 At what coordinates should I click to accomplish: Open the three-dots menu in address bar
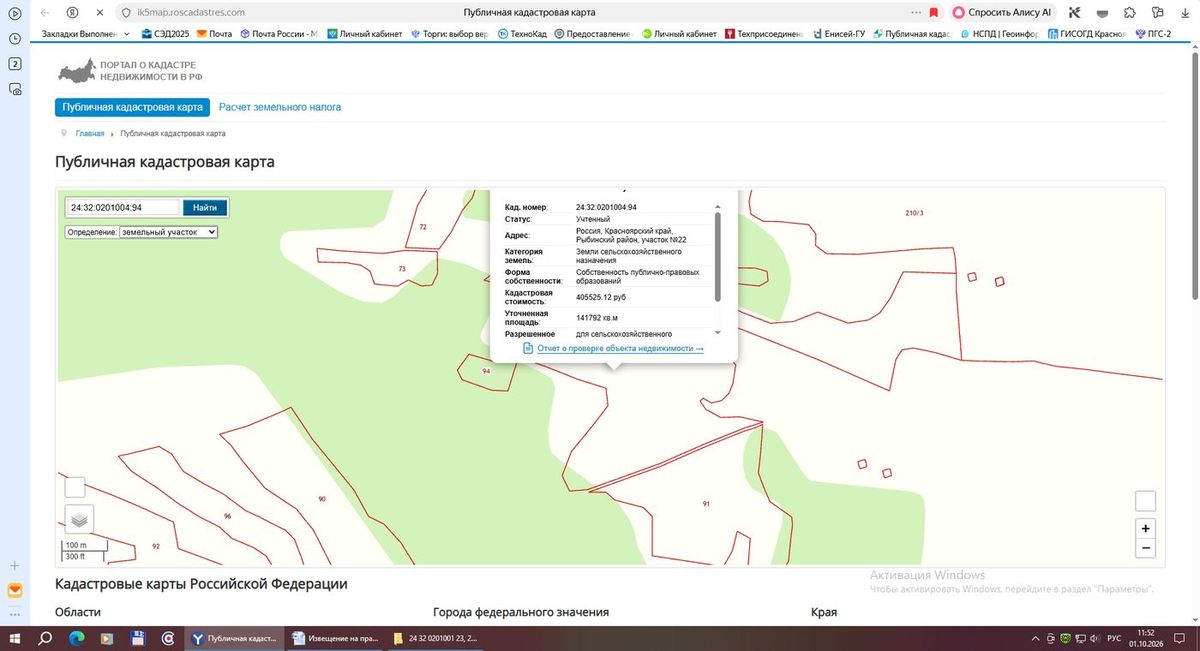coord(917,12)
